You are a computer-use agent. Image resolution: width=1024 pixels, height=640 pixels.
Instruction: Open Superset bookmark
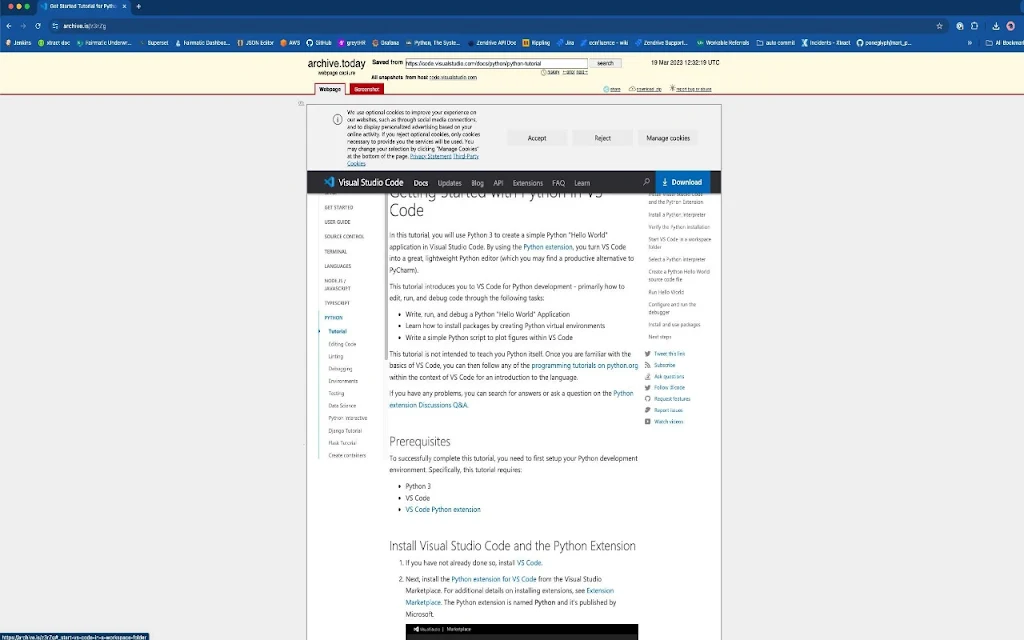[x=154, y=43]
